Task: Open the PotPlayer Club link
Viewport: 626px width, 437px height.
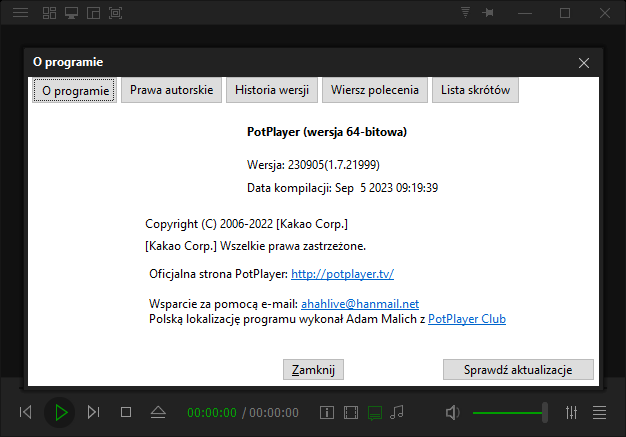Action: [x=467, y=319]
